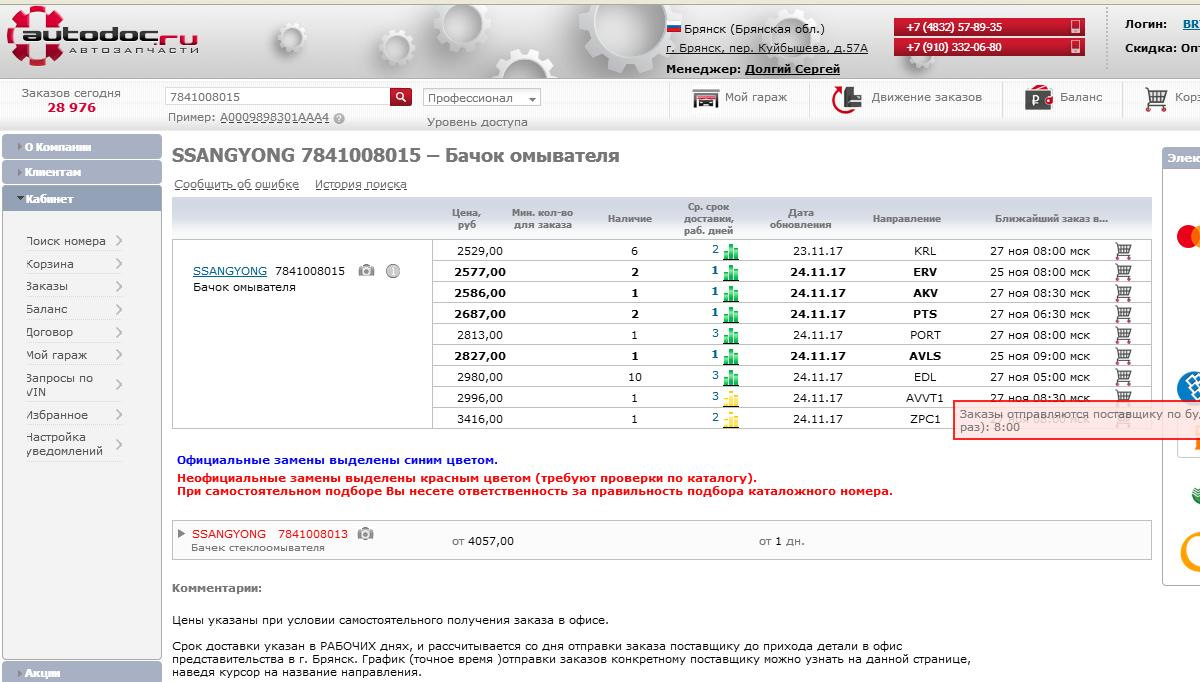1200x682 pixels.
Task: Click the info icon for part 7841008015
Action: point(393,271)
